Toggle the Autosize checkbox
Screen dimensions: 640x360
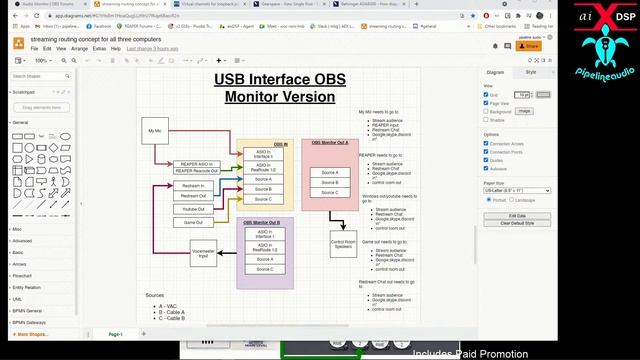486,168
